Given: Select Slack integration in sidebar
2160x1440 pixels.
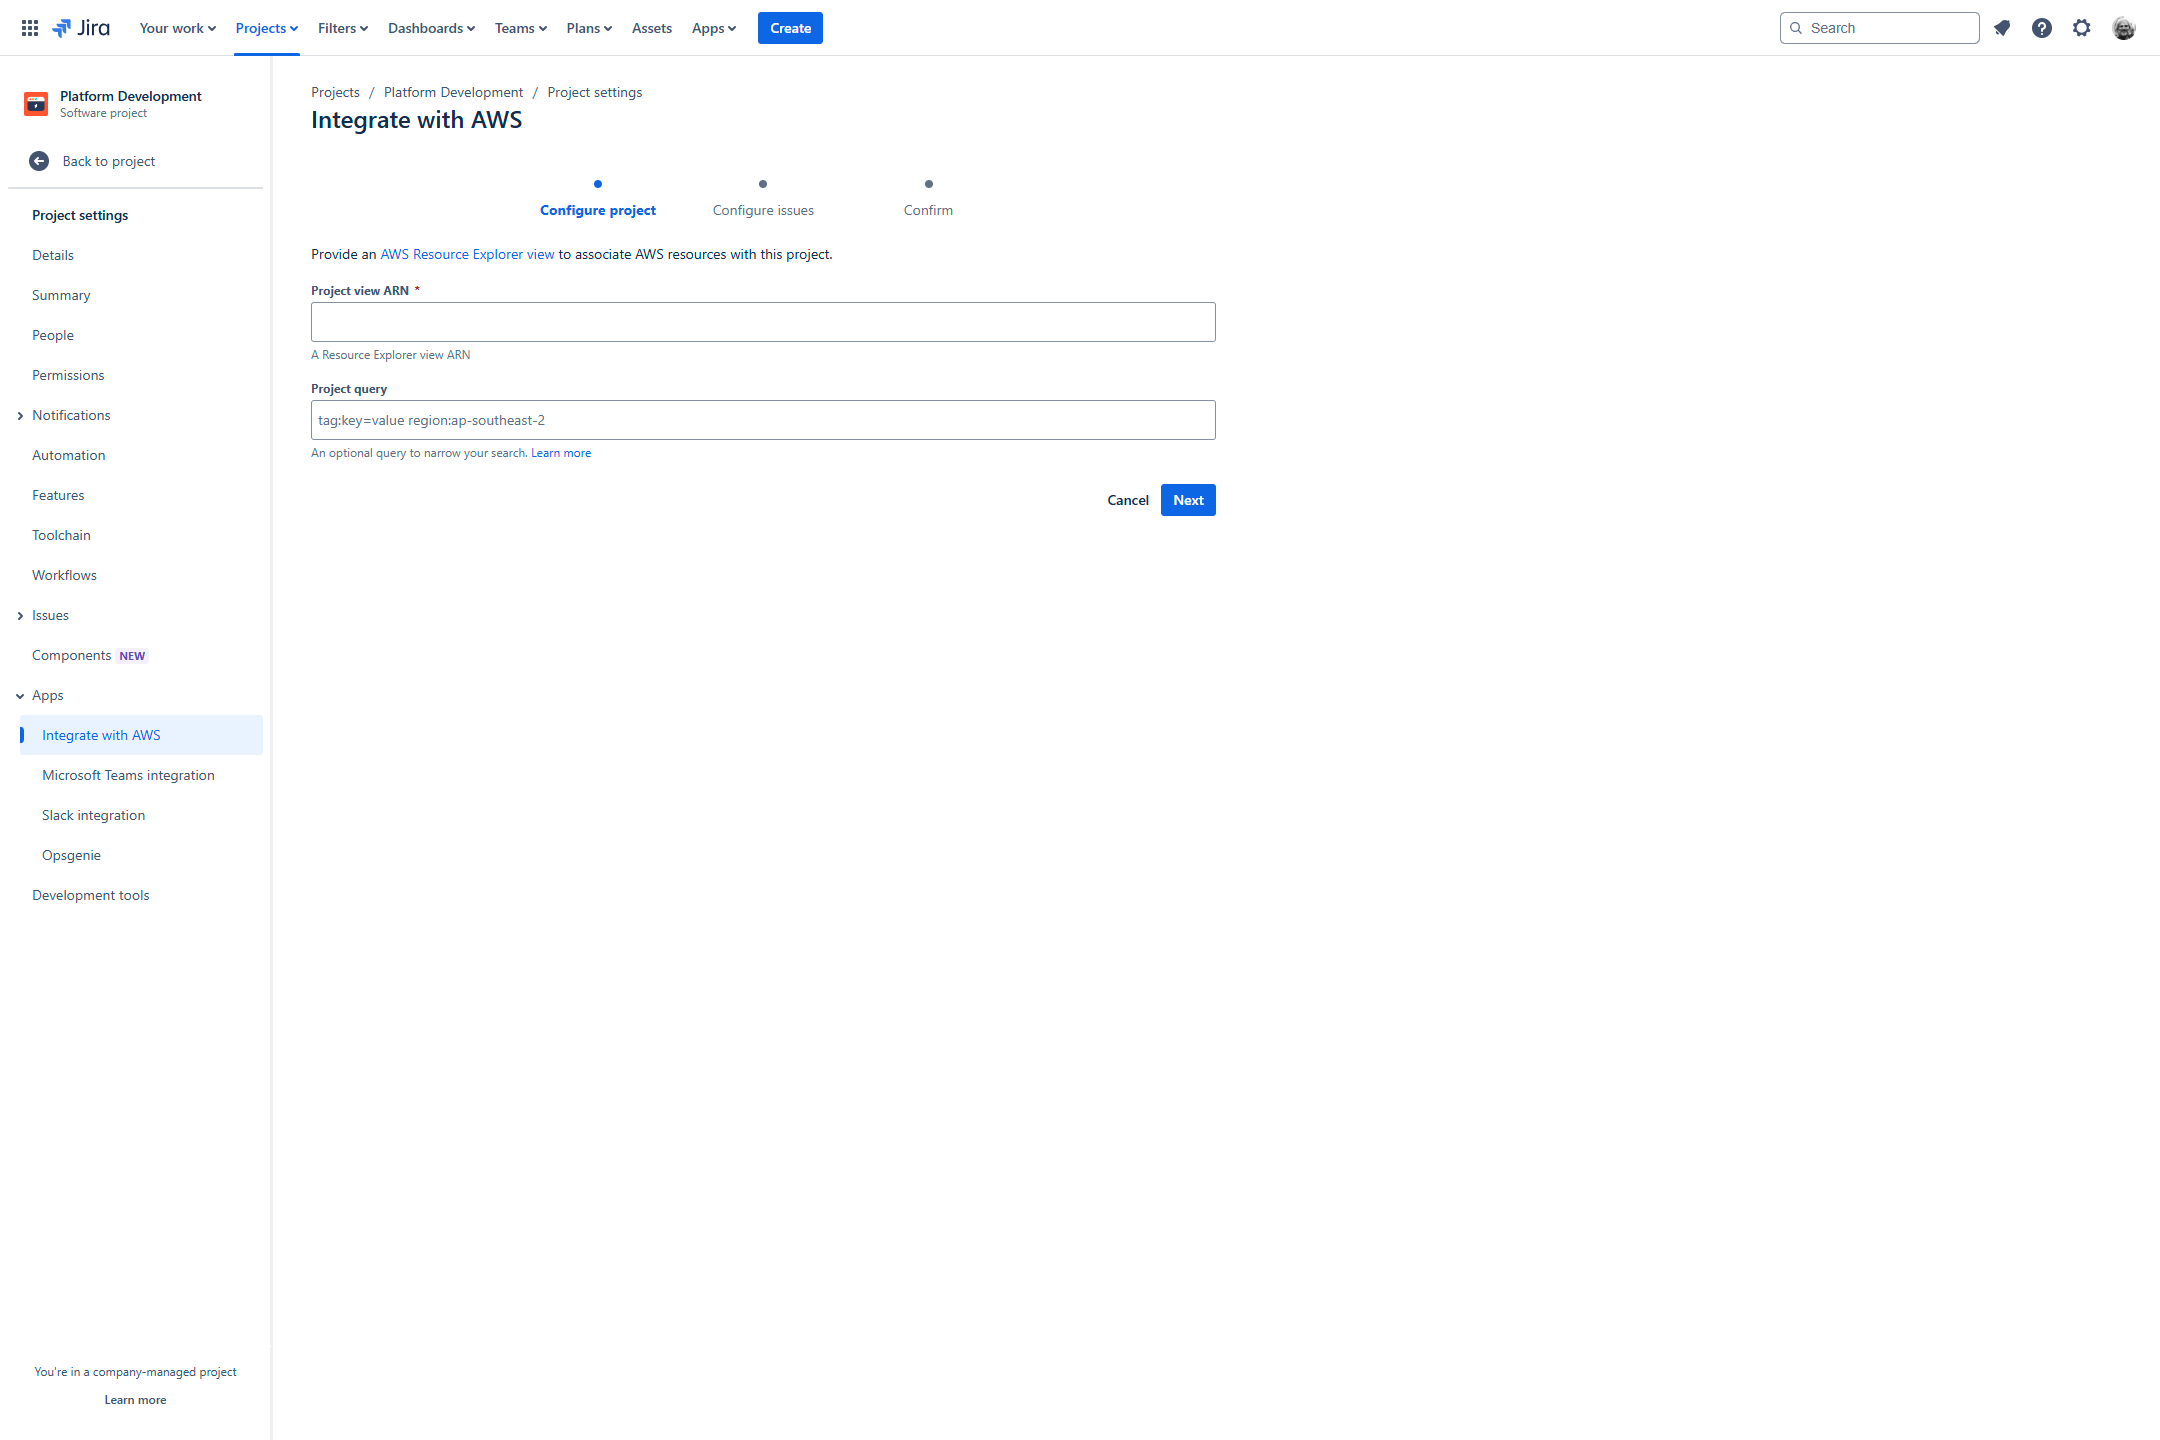Looking at the screenshot, I should pyautogui.click(x=93, y=815).
